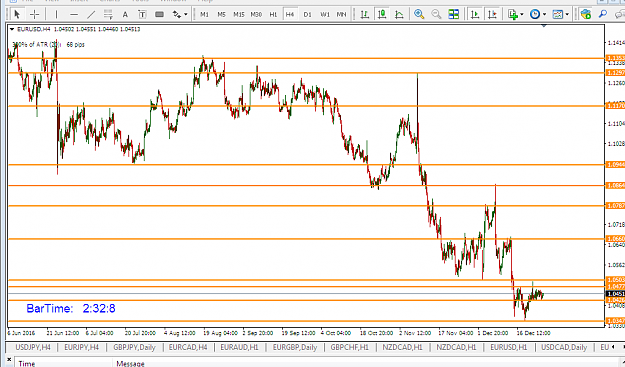625x367 pixels.
Task: Toggle the H4 timeframe button
Action: click(290, 14)
